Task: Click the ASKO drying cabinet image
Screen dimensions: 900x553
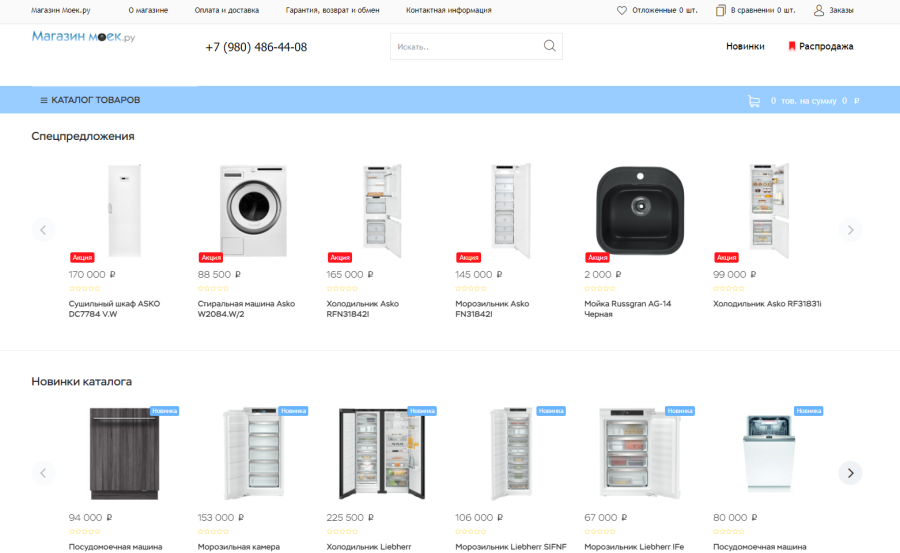Action: coord(125,211)
